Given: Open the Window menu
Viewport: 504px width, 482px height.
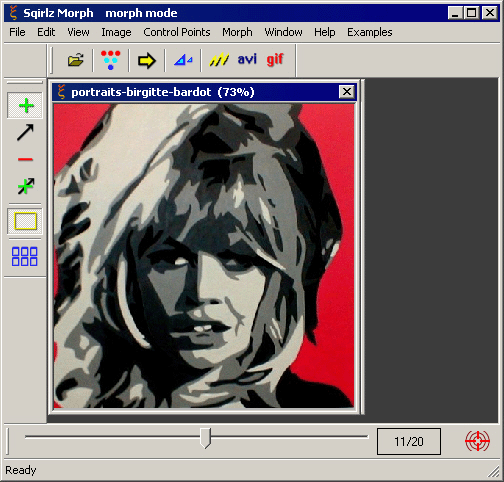Looking at the screenshot, I should click(283, 32).
